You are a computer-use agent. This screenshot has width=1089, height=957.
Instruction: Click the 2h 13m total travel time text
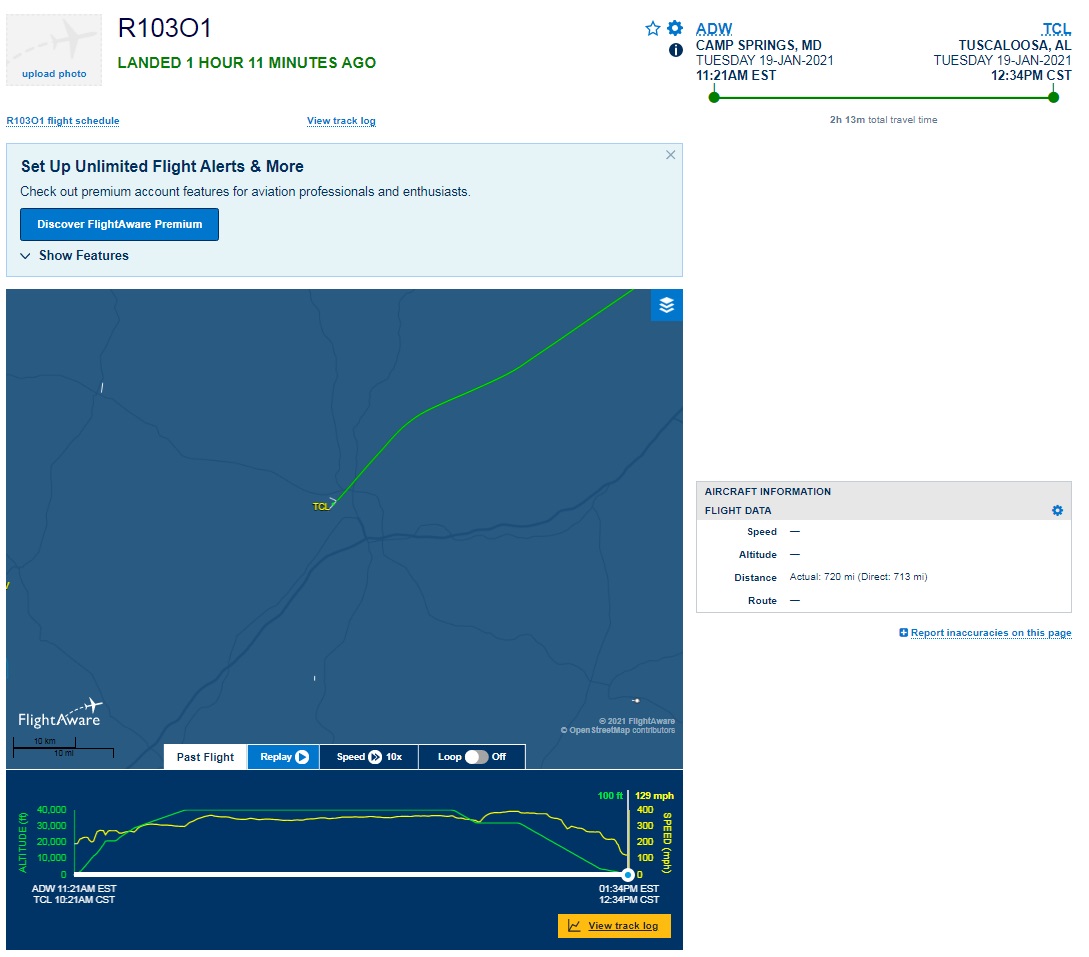coord(883,120)
